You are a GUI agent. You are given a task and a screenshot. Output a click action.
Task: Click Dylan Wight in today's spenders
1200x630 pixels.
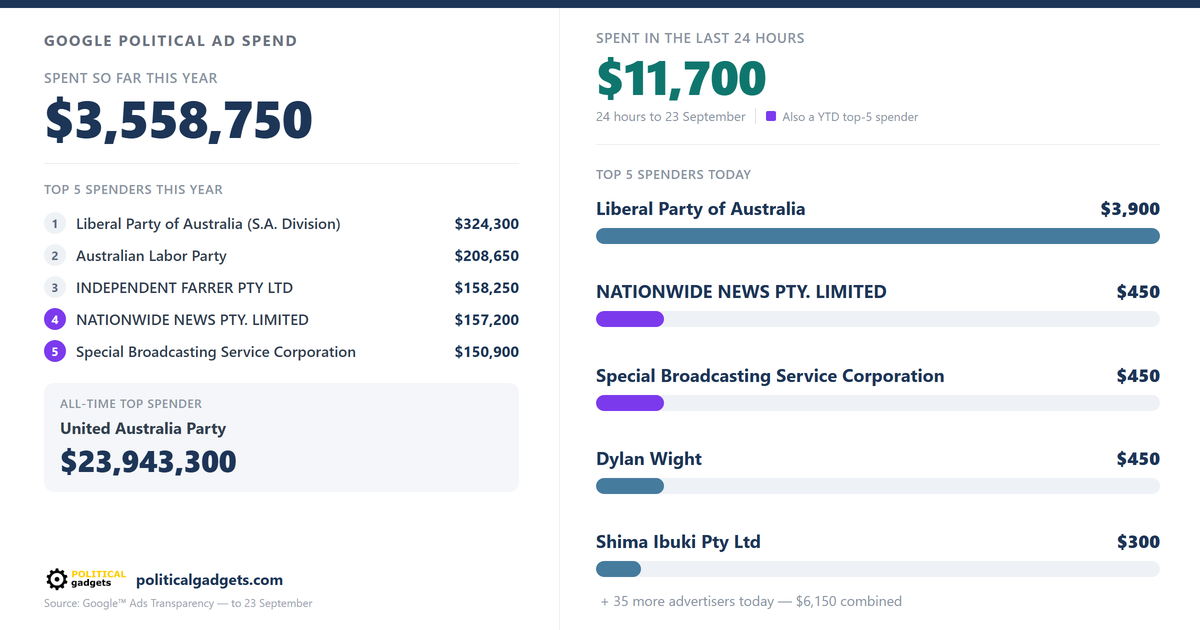coord(649,459)
